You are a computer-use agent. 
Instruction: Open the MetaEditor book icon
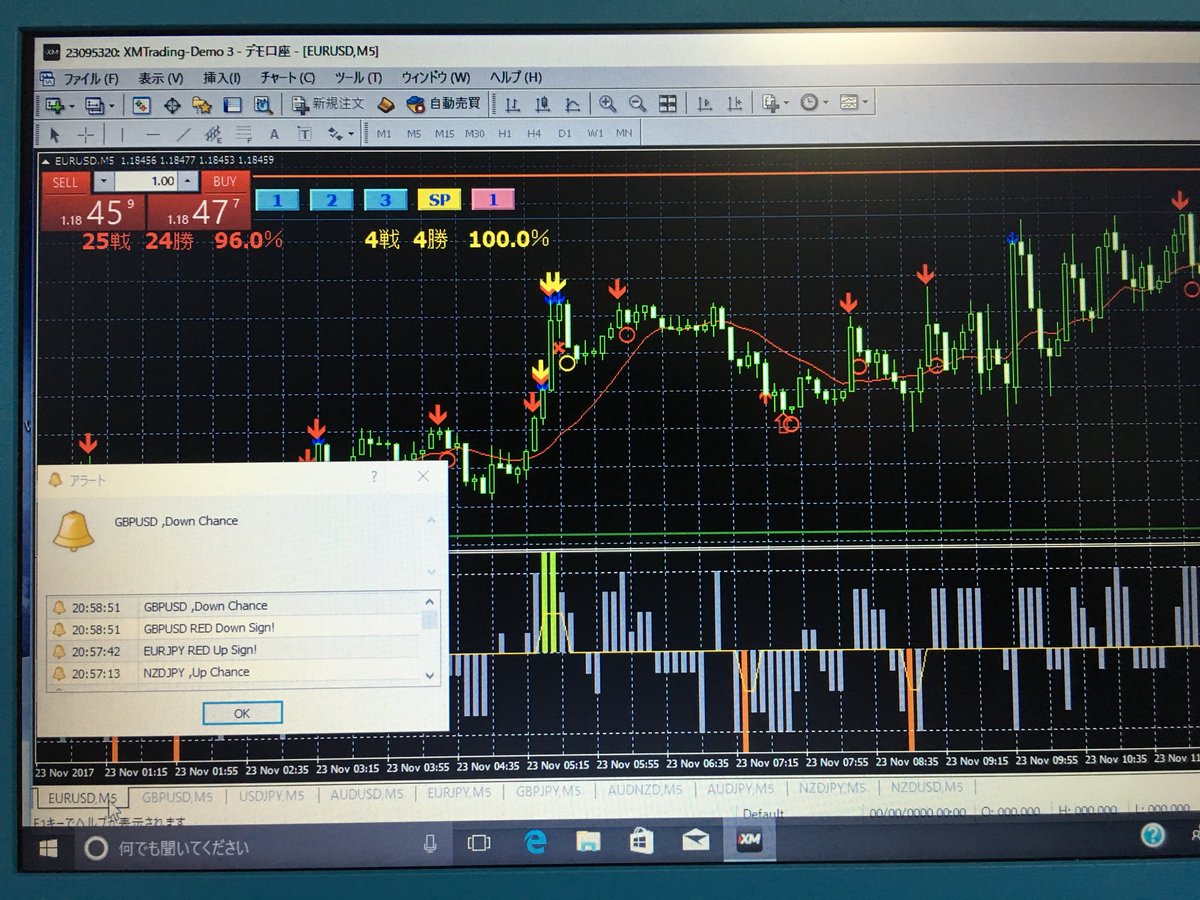tap(387, 104)
